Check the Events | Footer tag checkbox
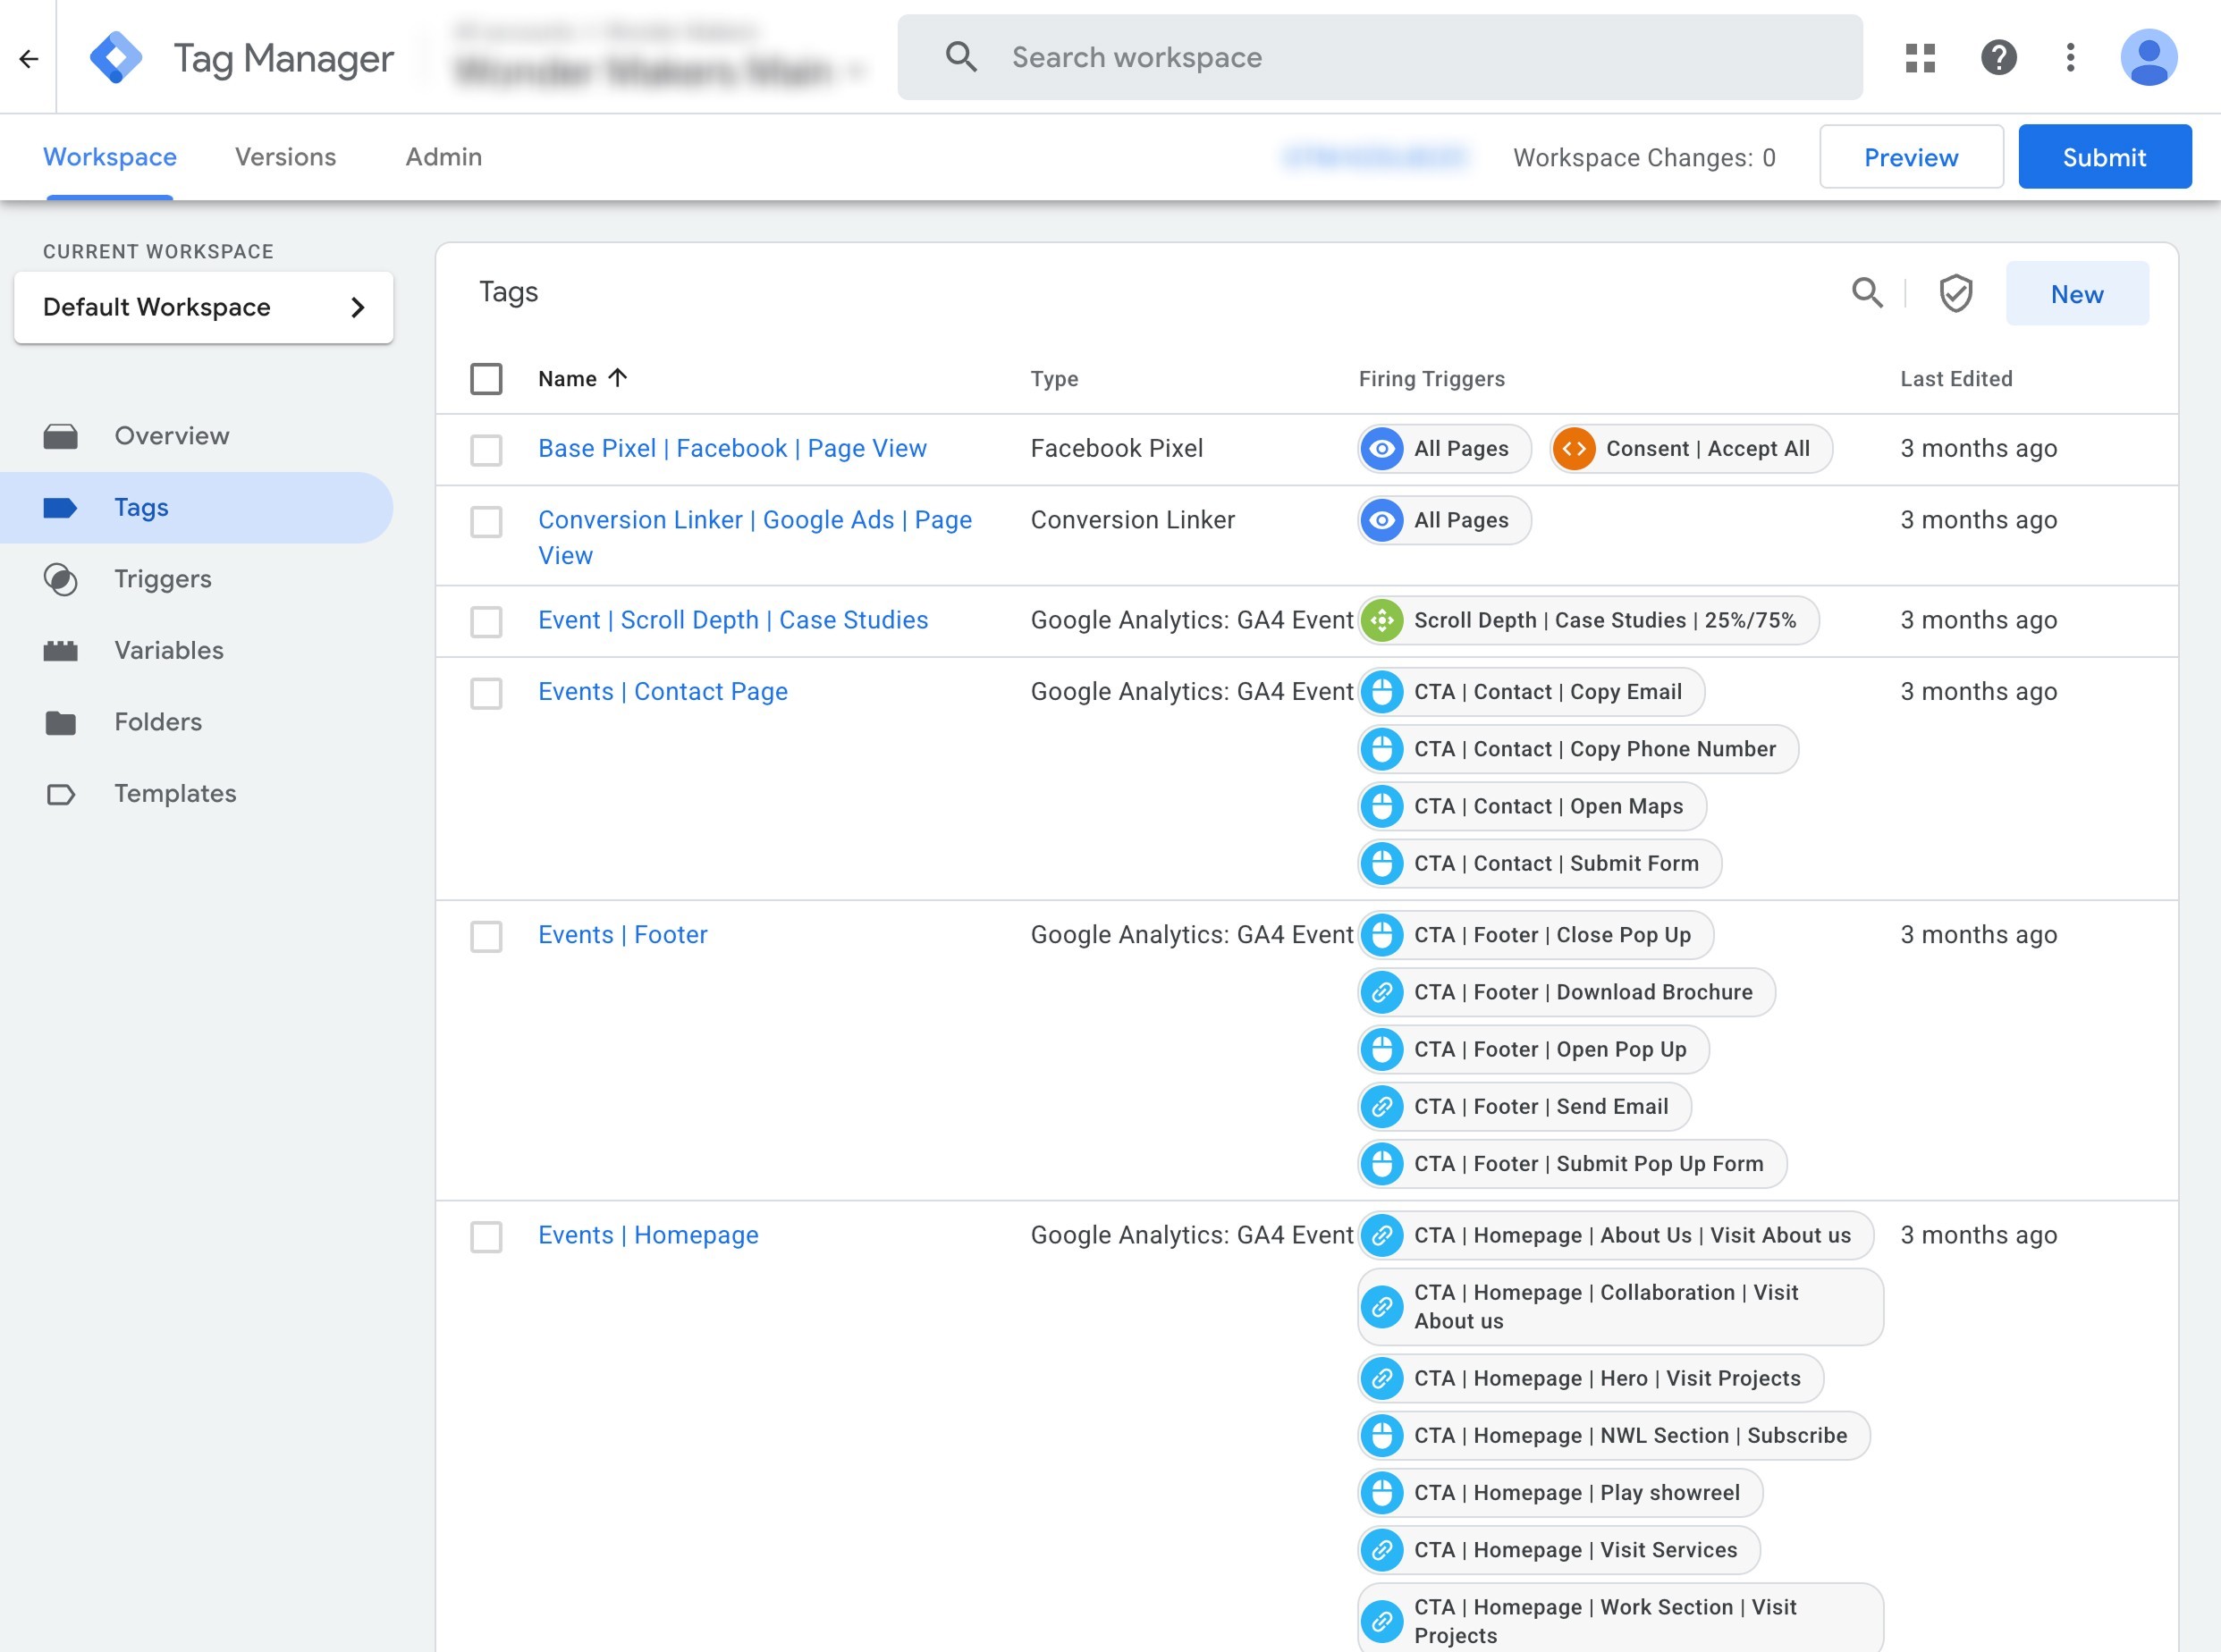This screenshot has width=2221, height=1652. click(486, 936)
